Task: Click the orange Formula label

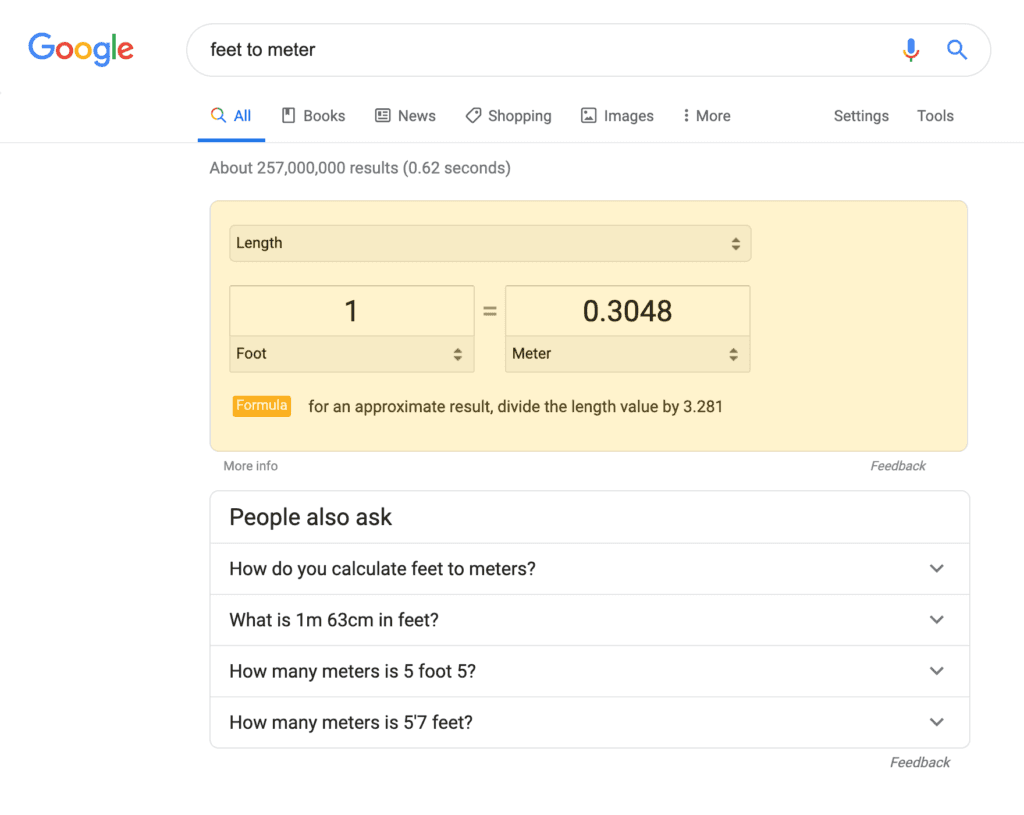Action: [x=262, y=406]
